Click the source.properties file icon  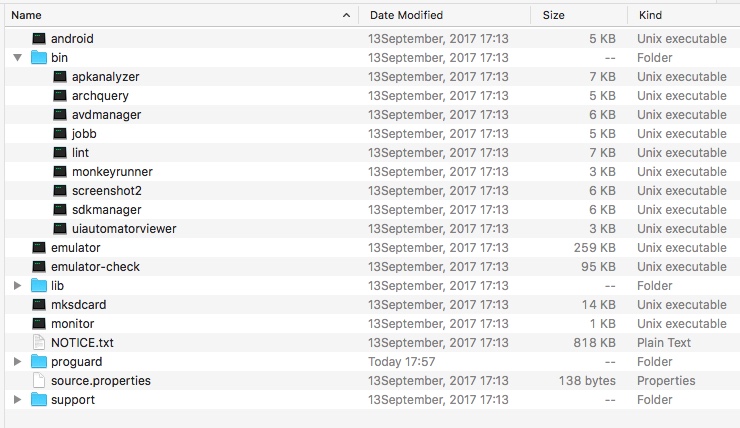[39, 381]
